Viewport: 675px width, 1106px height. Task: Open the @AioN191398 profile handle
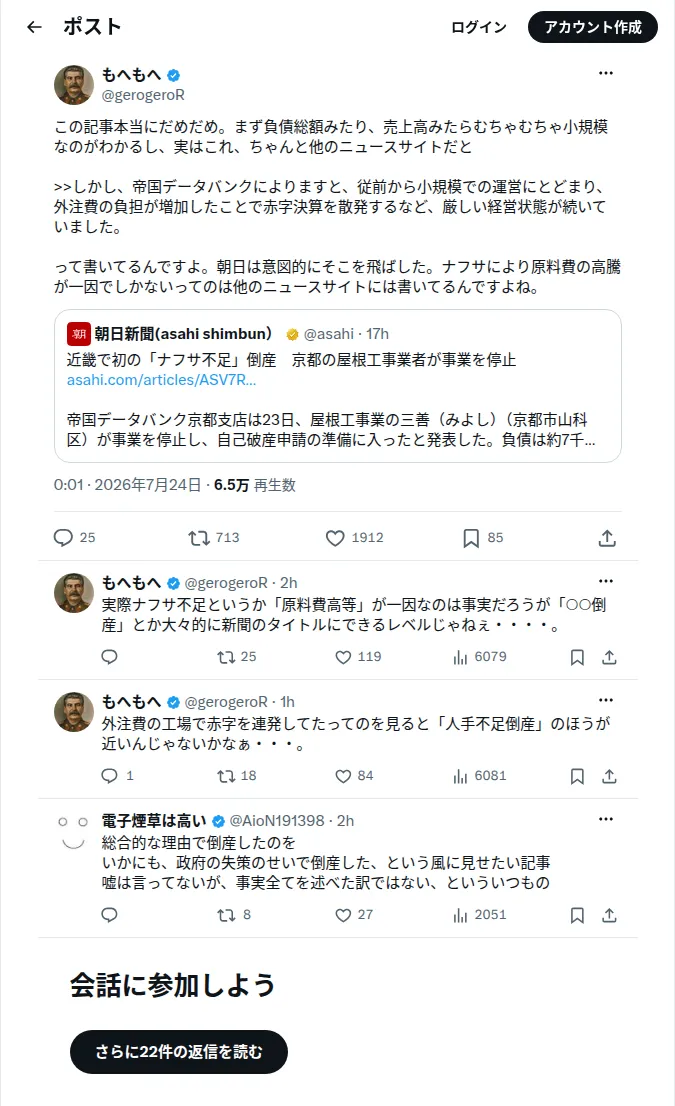click(x=276, y=820)
